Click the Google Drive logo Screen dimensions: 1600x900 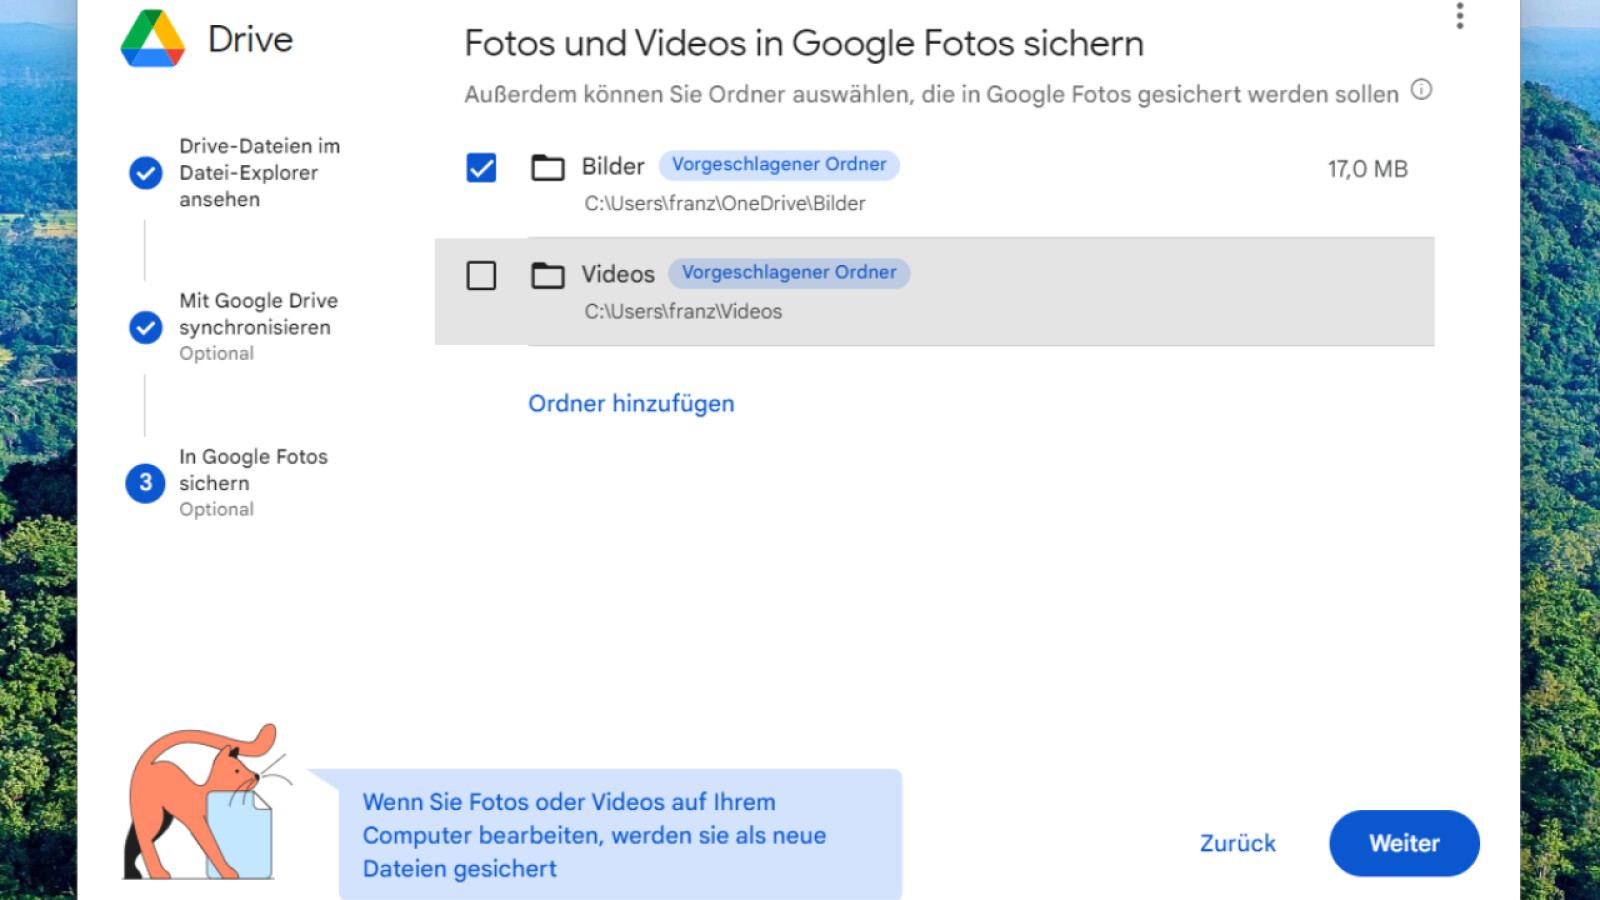(153, 39)
